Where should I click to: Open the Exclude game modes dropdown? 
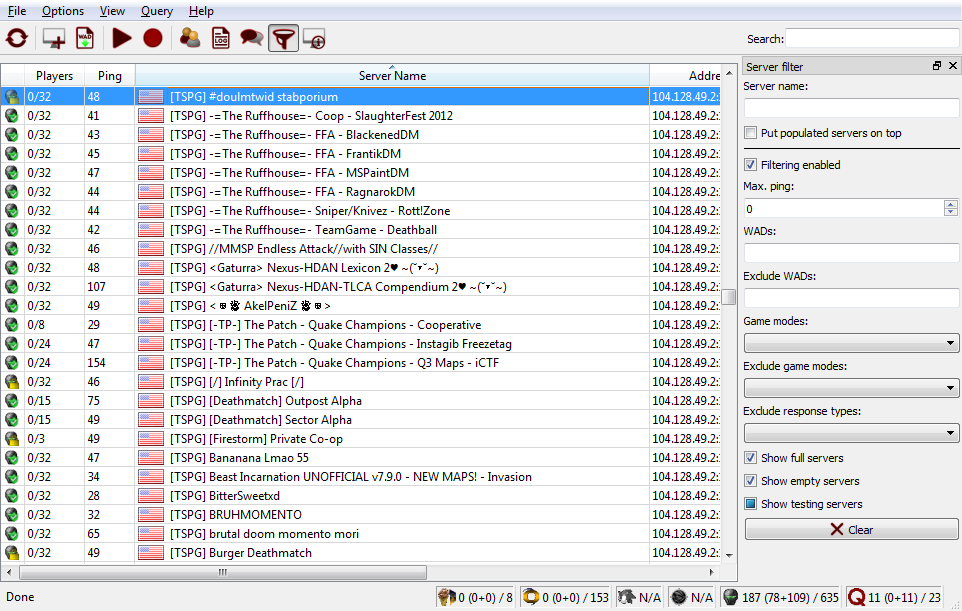[x=851, y=388]
